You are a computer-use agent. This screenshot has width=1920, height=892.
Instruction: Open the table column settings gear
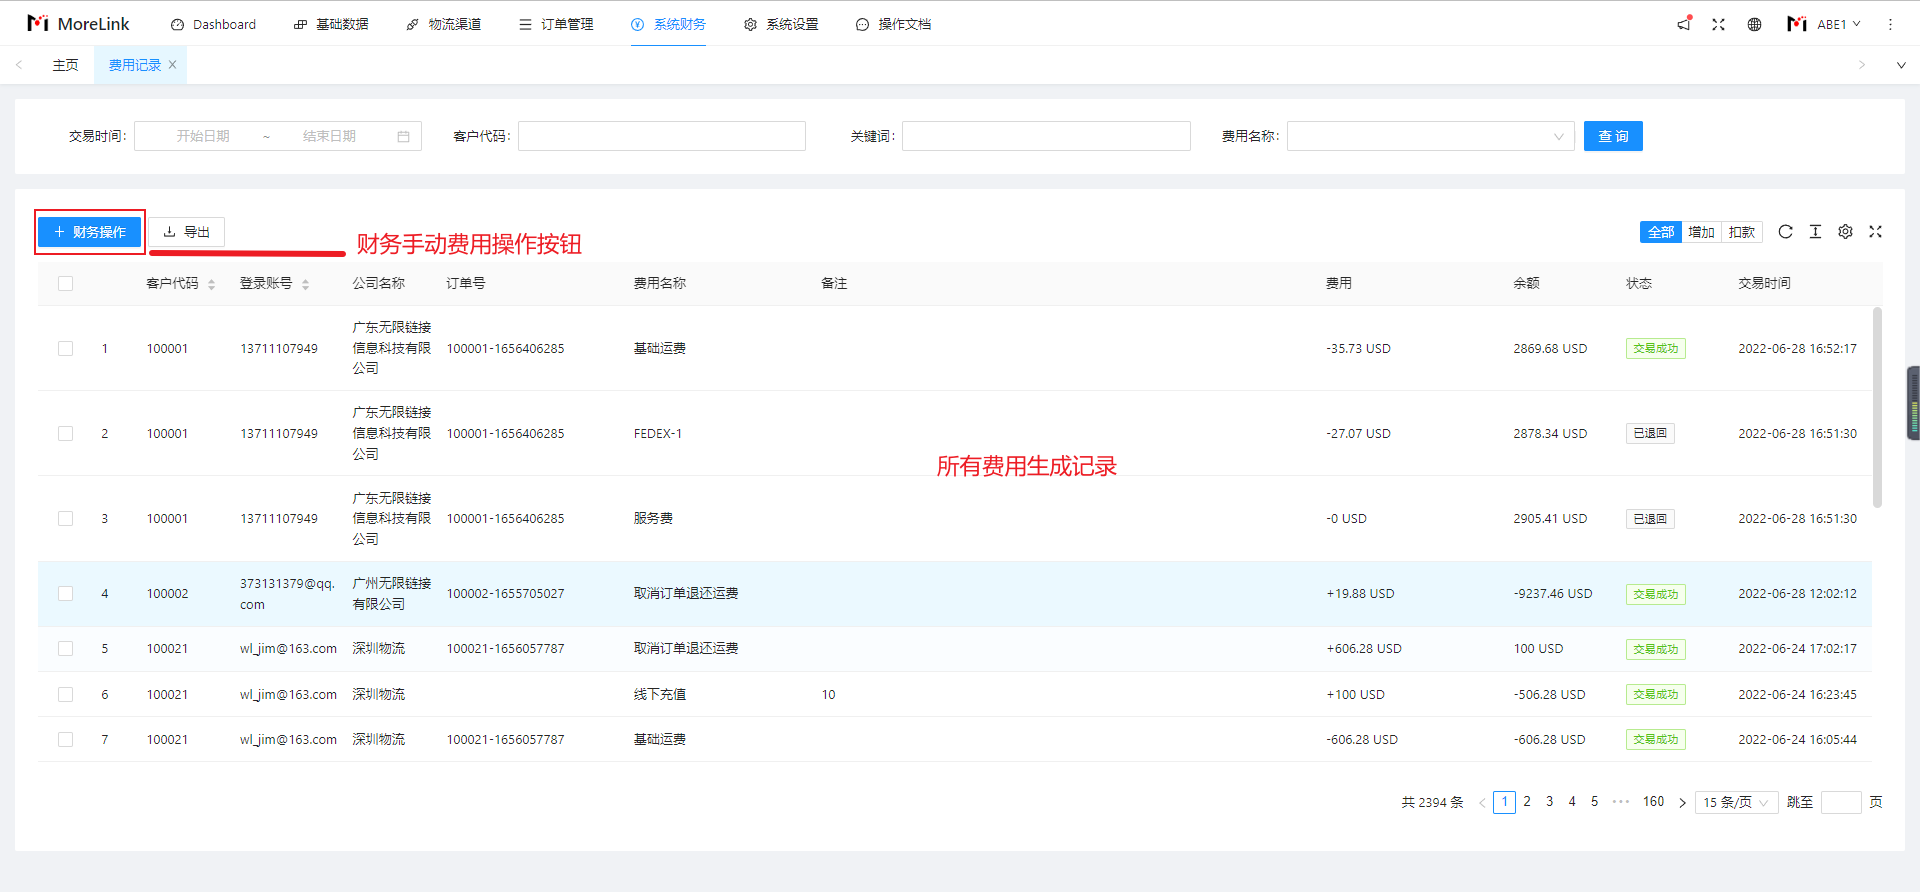click(1845, 232)
